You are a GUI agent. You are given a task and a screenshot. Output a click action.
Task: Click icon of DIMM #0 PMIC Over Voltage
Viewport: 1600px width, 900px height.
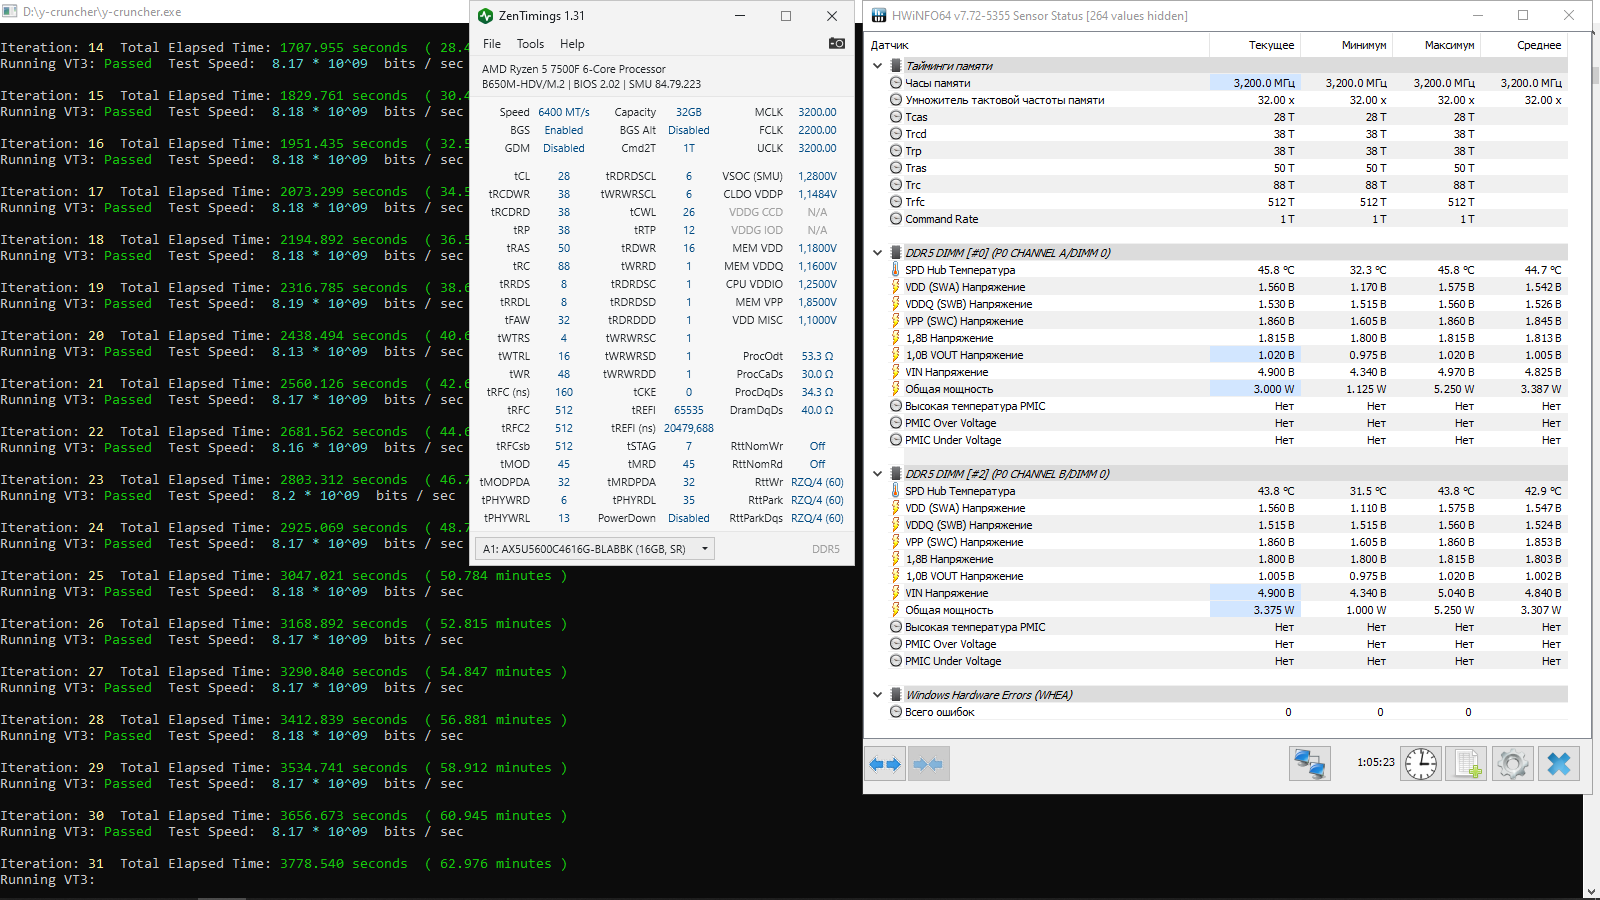tap(896, 423)
